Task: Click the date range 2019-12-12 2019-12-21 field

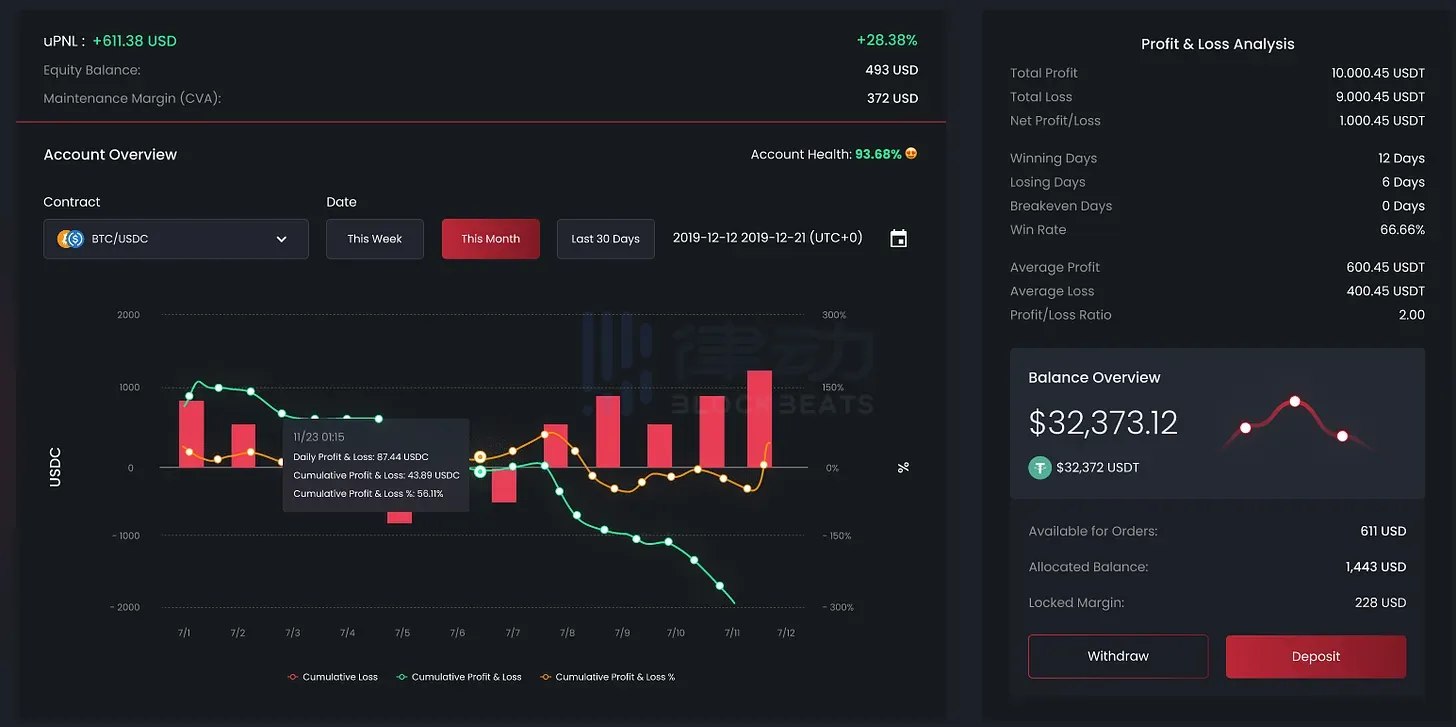Action: click(x=767, y=238)
